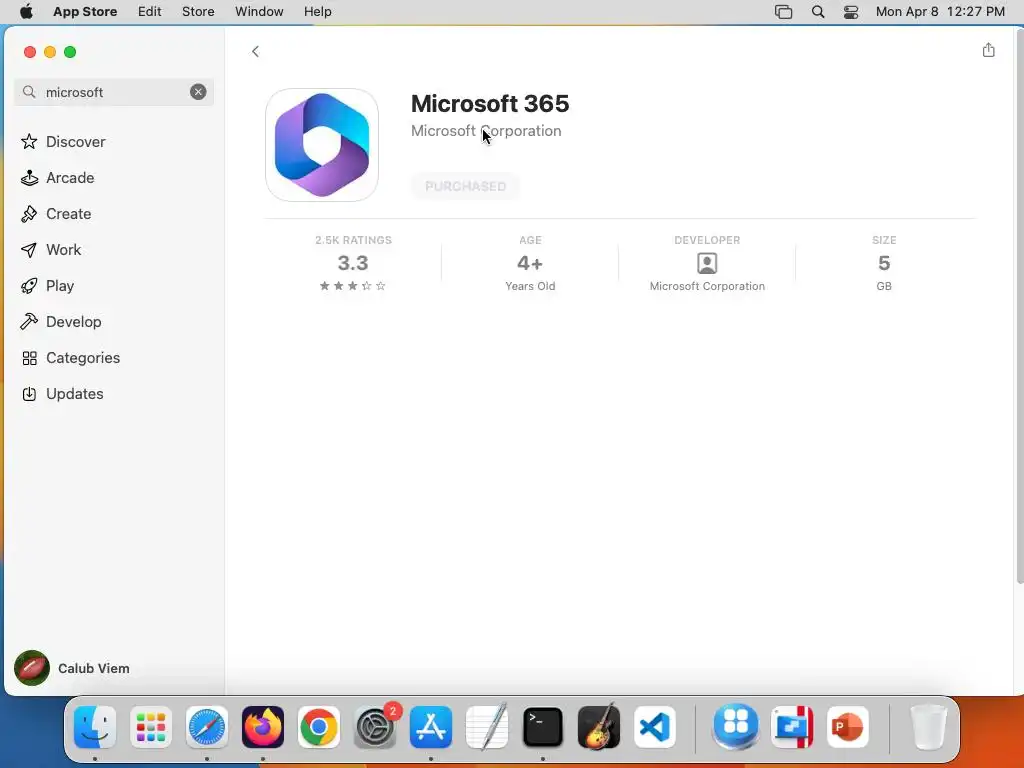Click the back chevron arrow

(x=255, y=52)
